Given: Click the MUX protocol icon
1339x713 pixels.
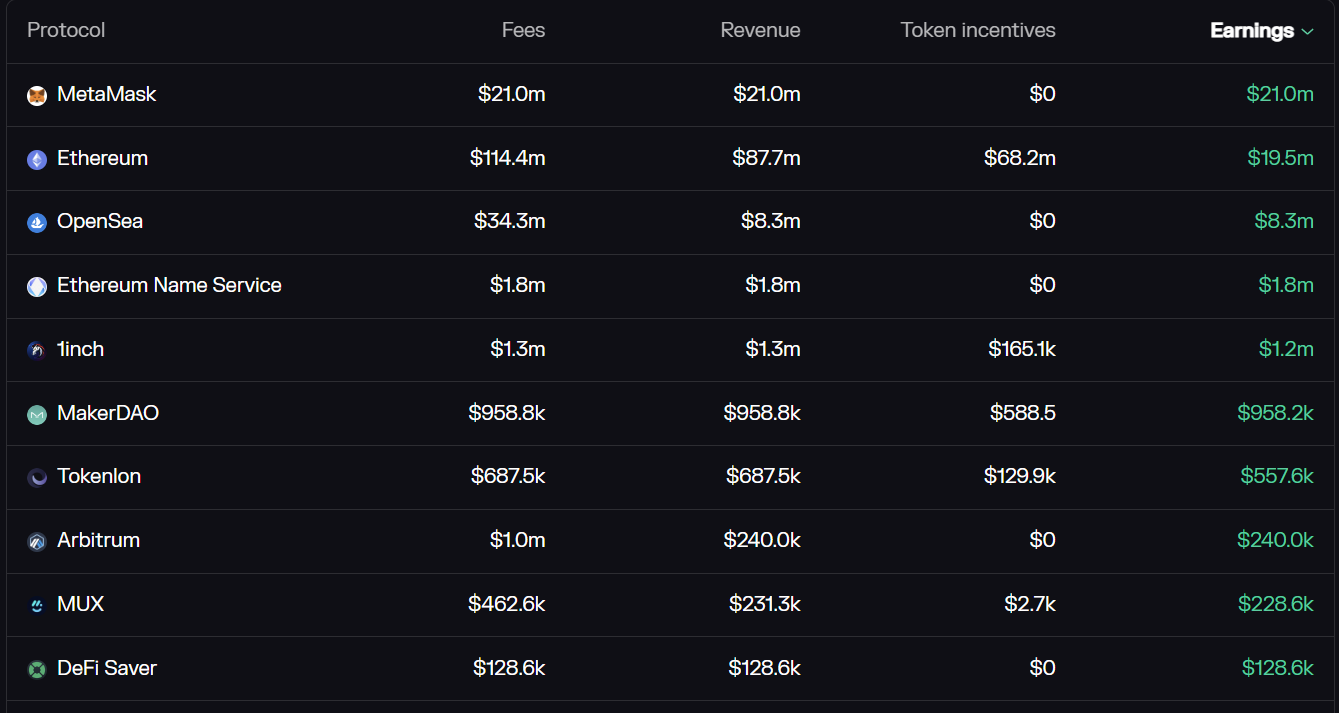Looking at the screenshot, I should pyautogui.click(x=37, y=606).
